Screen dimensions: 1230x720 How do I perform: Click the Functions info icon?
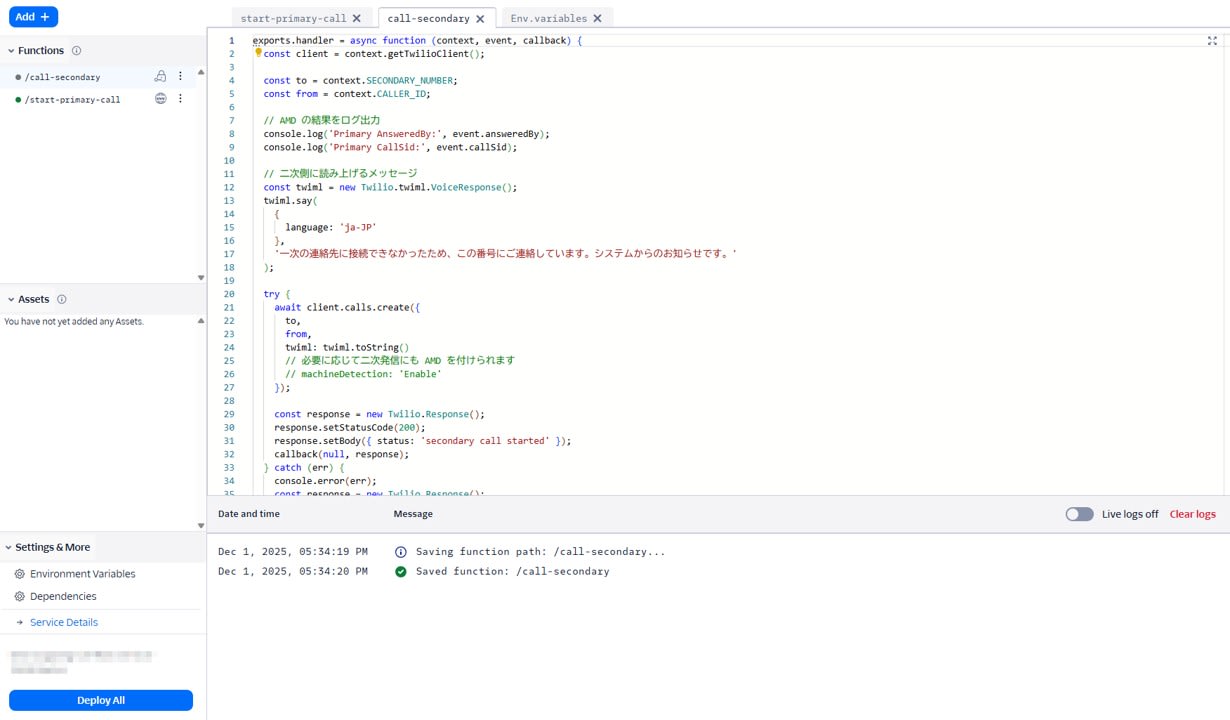pos(79,50)
